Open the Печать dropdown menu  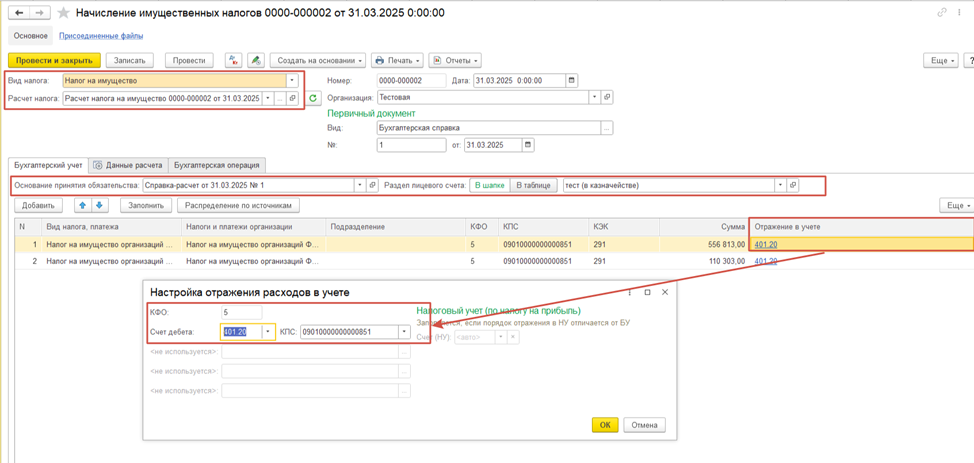pyautogui.click(x=398, y=60)
